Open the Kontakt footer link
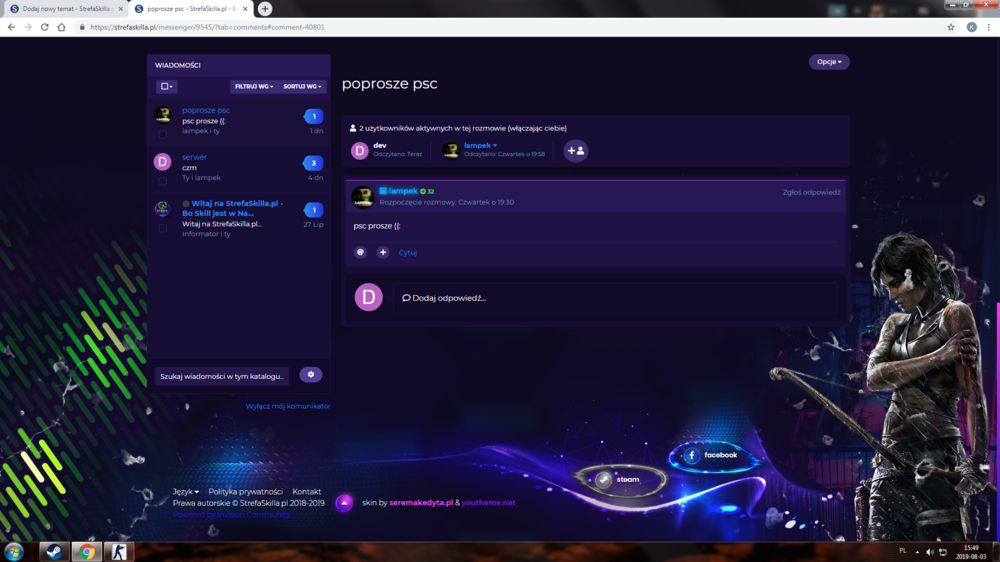This screenshot has height=562, width=1000. [x=307, y=492]
